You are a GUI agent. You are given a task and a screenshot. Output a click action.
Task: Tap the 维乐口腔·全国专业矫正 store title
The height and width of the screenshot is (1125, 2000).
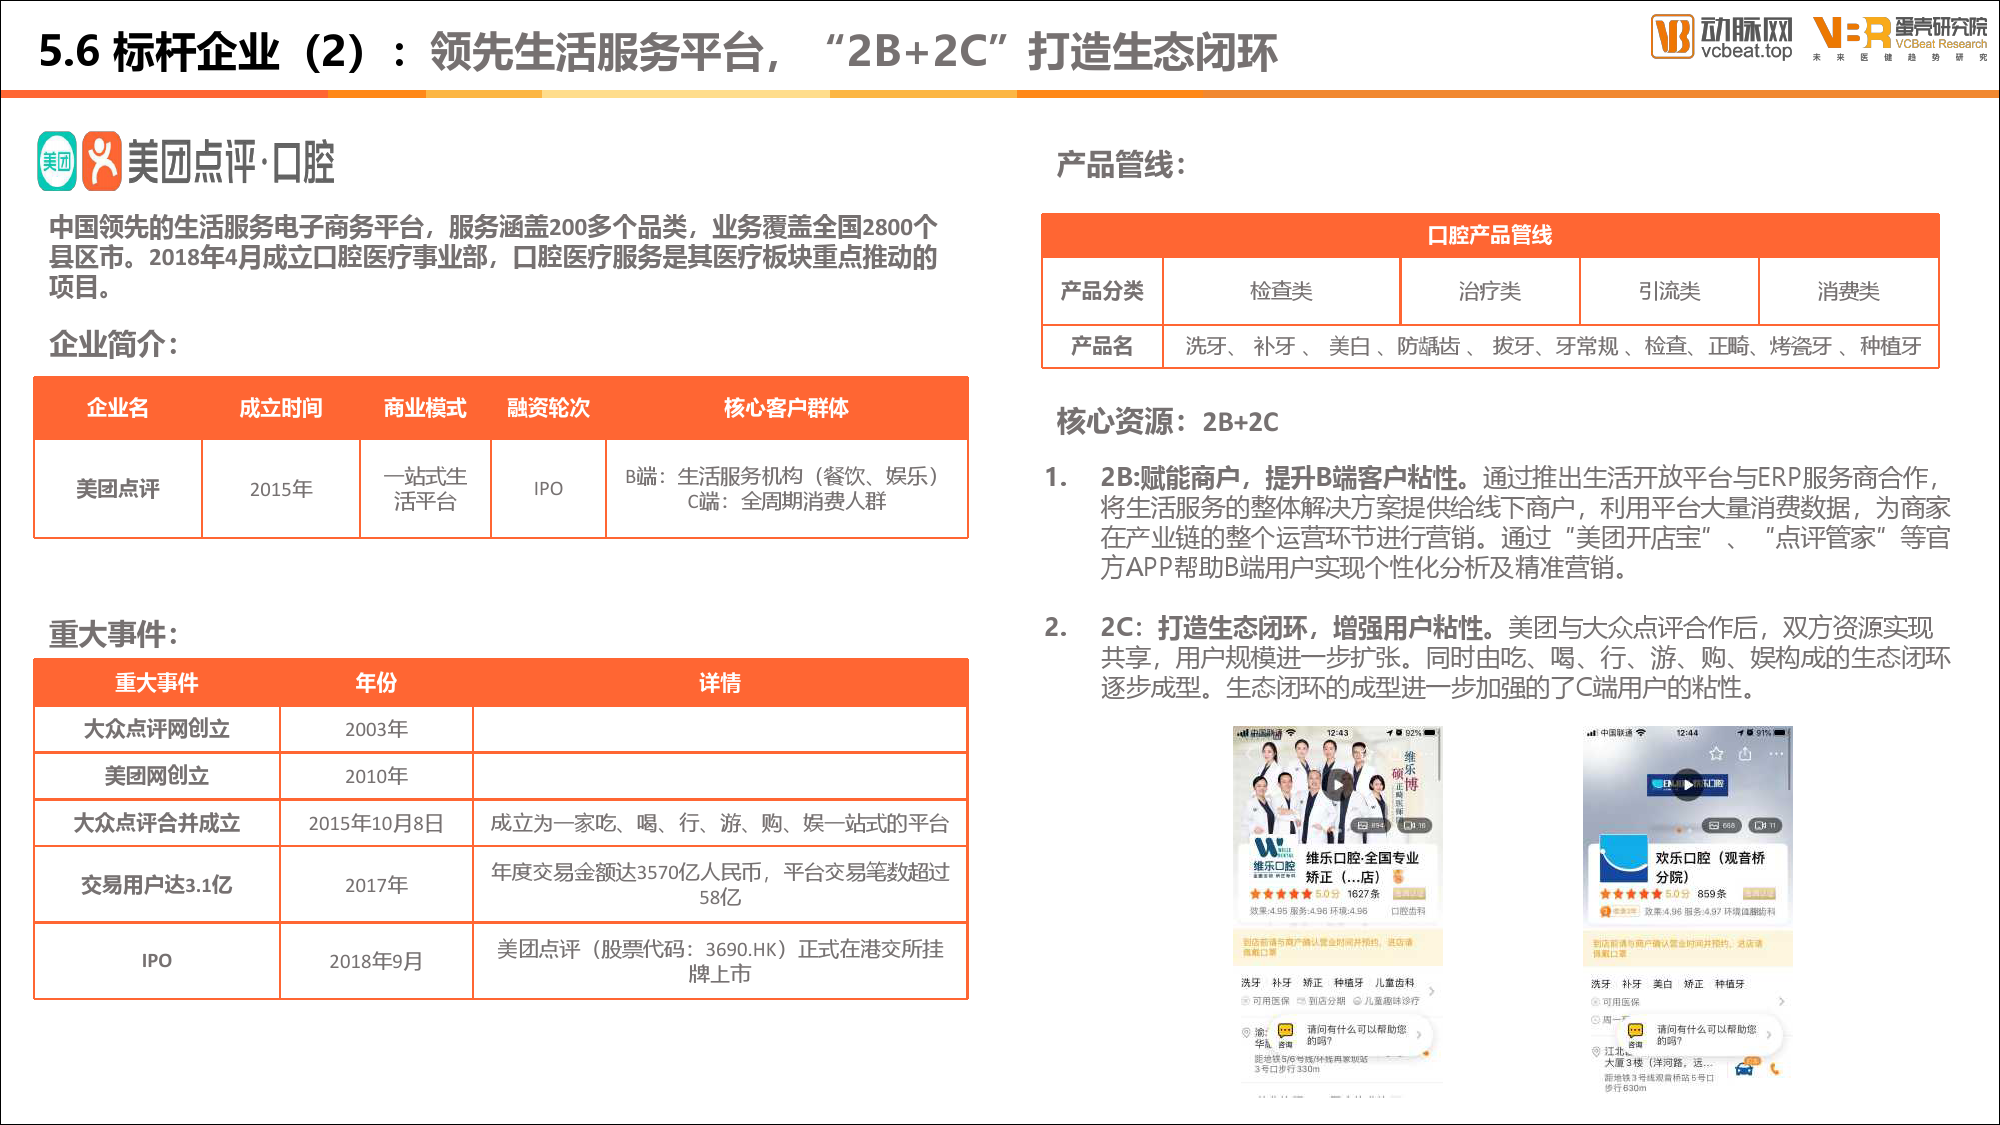[1361, 867]
